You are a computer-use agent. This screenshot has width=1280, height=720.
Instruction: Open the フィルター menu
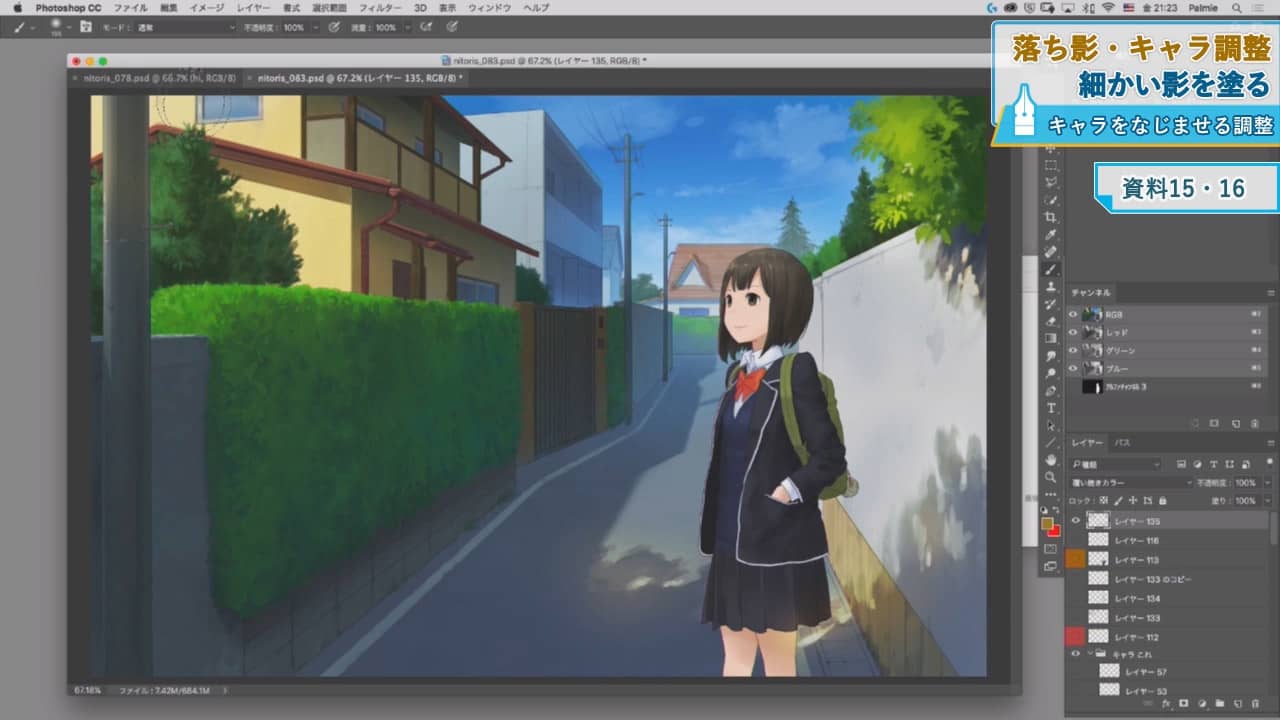coord(380,7)
